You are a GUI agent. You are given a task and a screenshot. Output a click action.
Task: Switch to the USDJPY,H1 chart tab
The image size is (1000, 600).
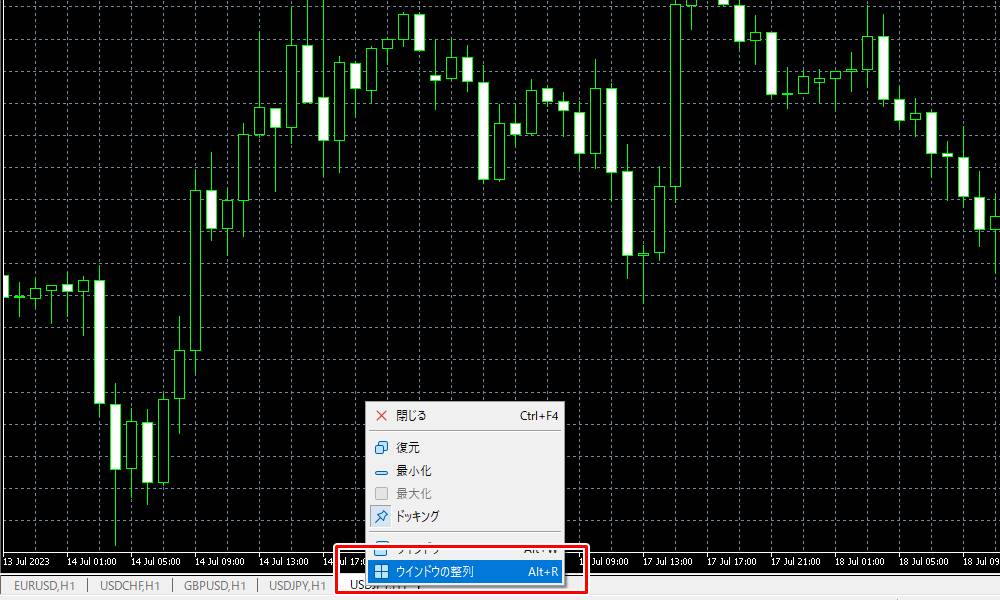click(297, 586)
